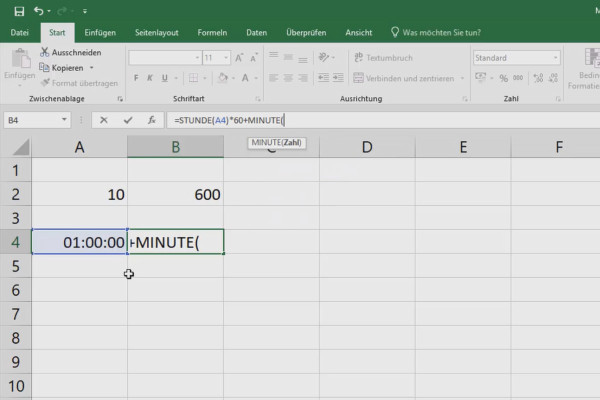Screen dimensions: 600x400
Task: Click decrease decimal places icon
Action: 553,78
